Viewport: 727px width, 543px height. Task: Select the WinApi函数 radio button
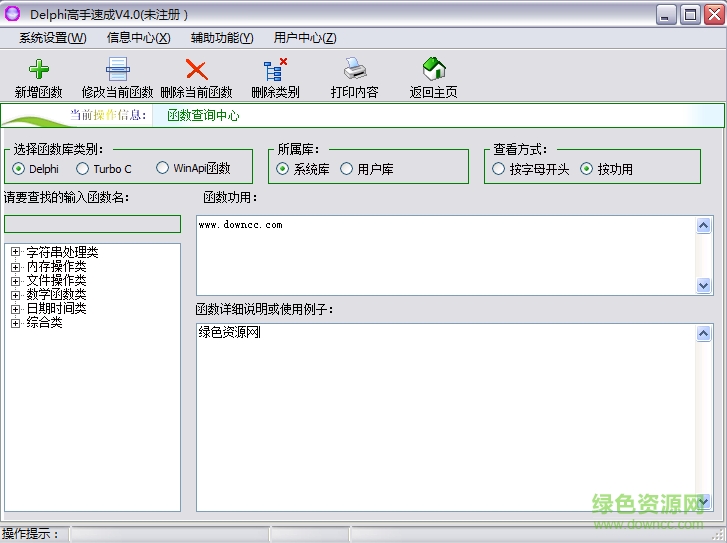[162, 168]
